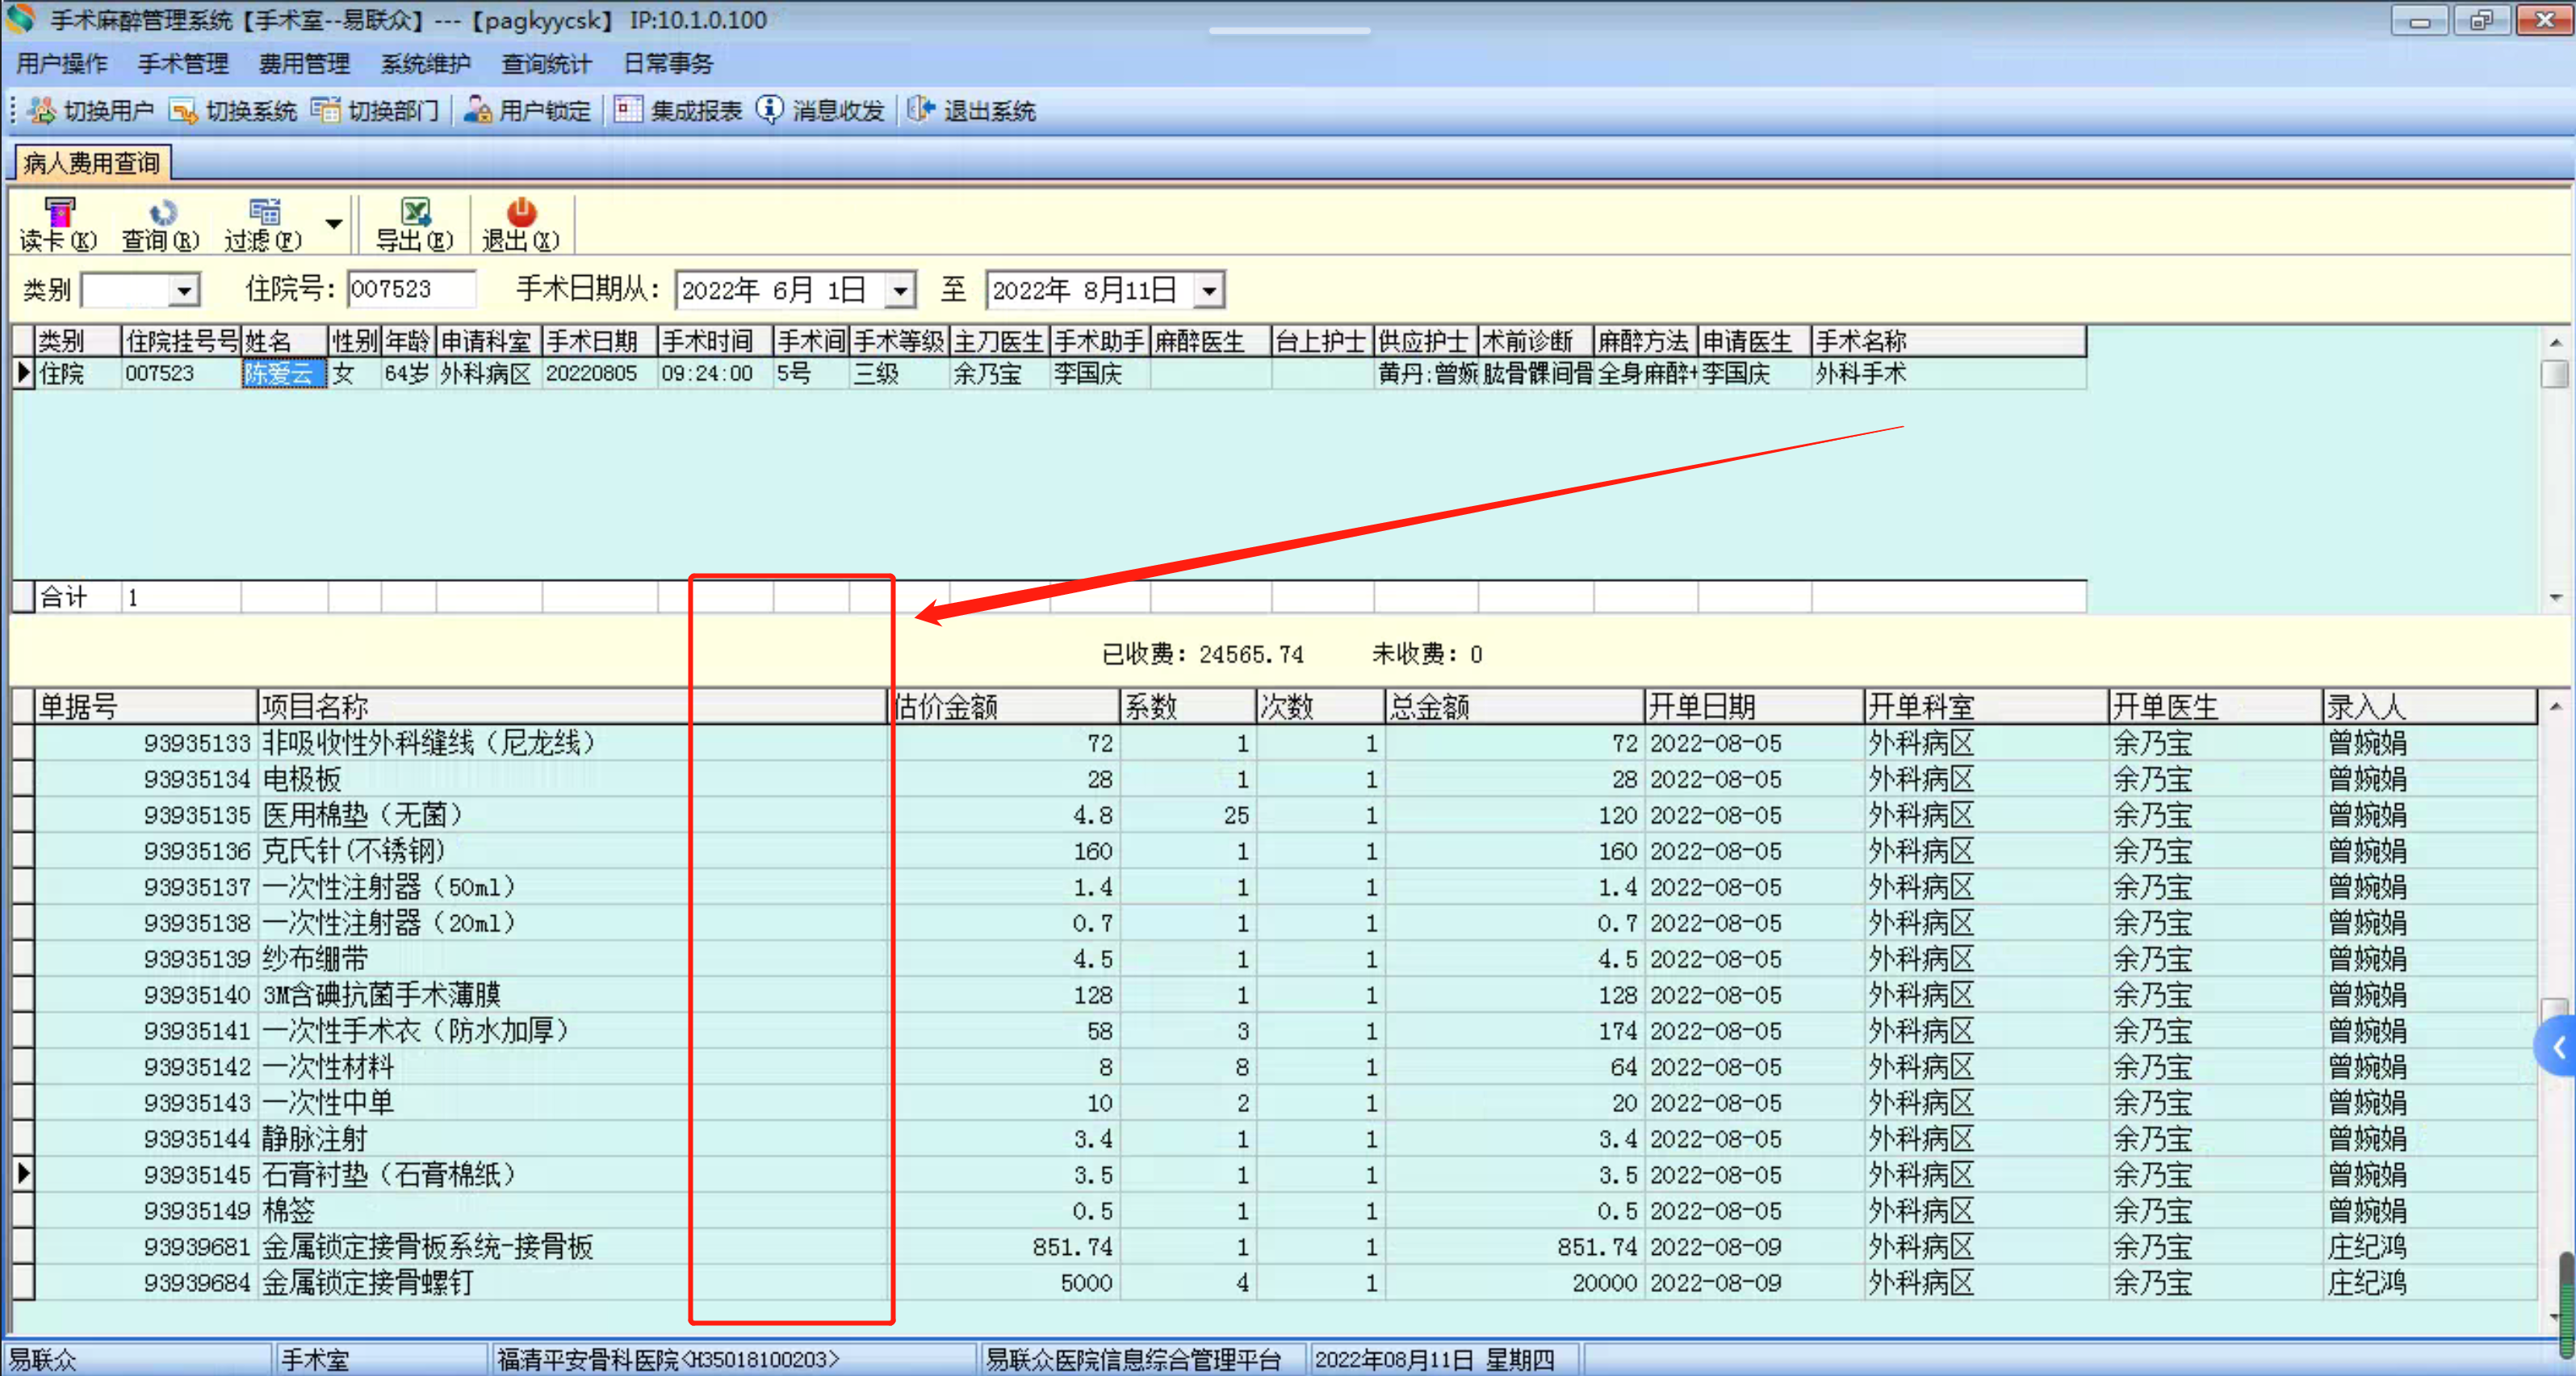Open start date picker dropdown arrow
The height and width of the screenshot is (1376, 2576).
(900, 291)
